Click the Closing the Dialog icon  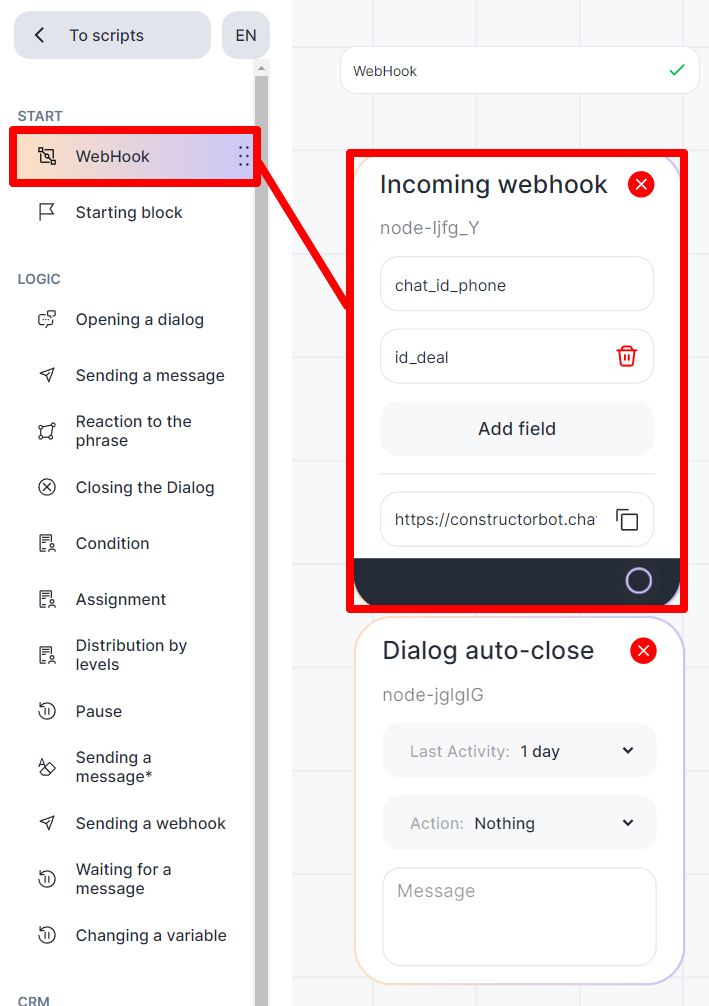pyautogui.click(x=47, y=488)
